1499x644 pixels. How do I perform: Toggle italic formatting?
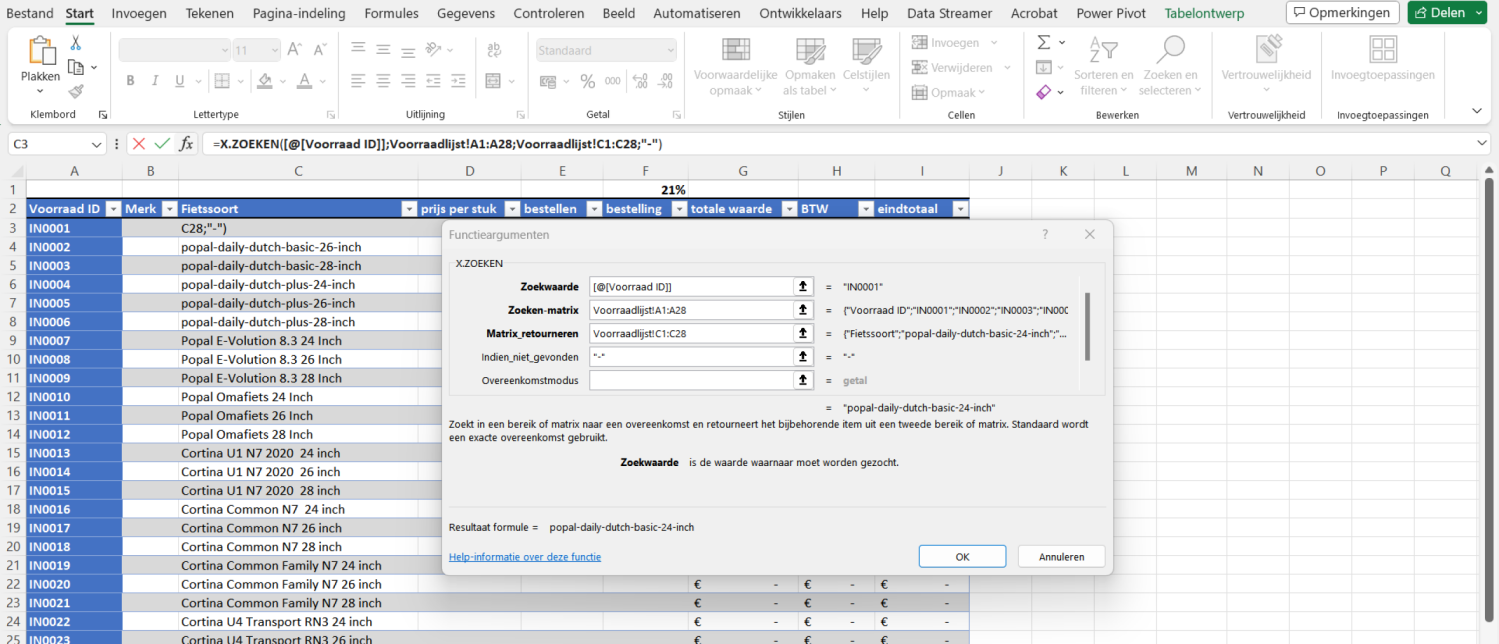(x=155, y=79)
